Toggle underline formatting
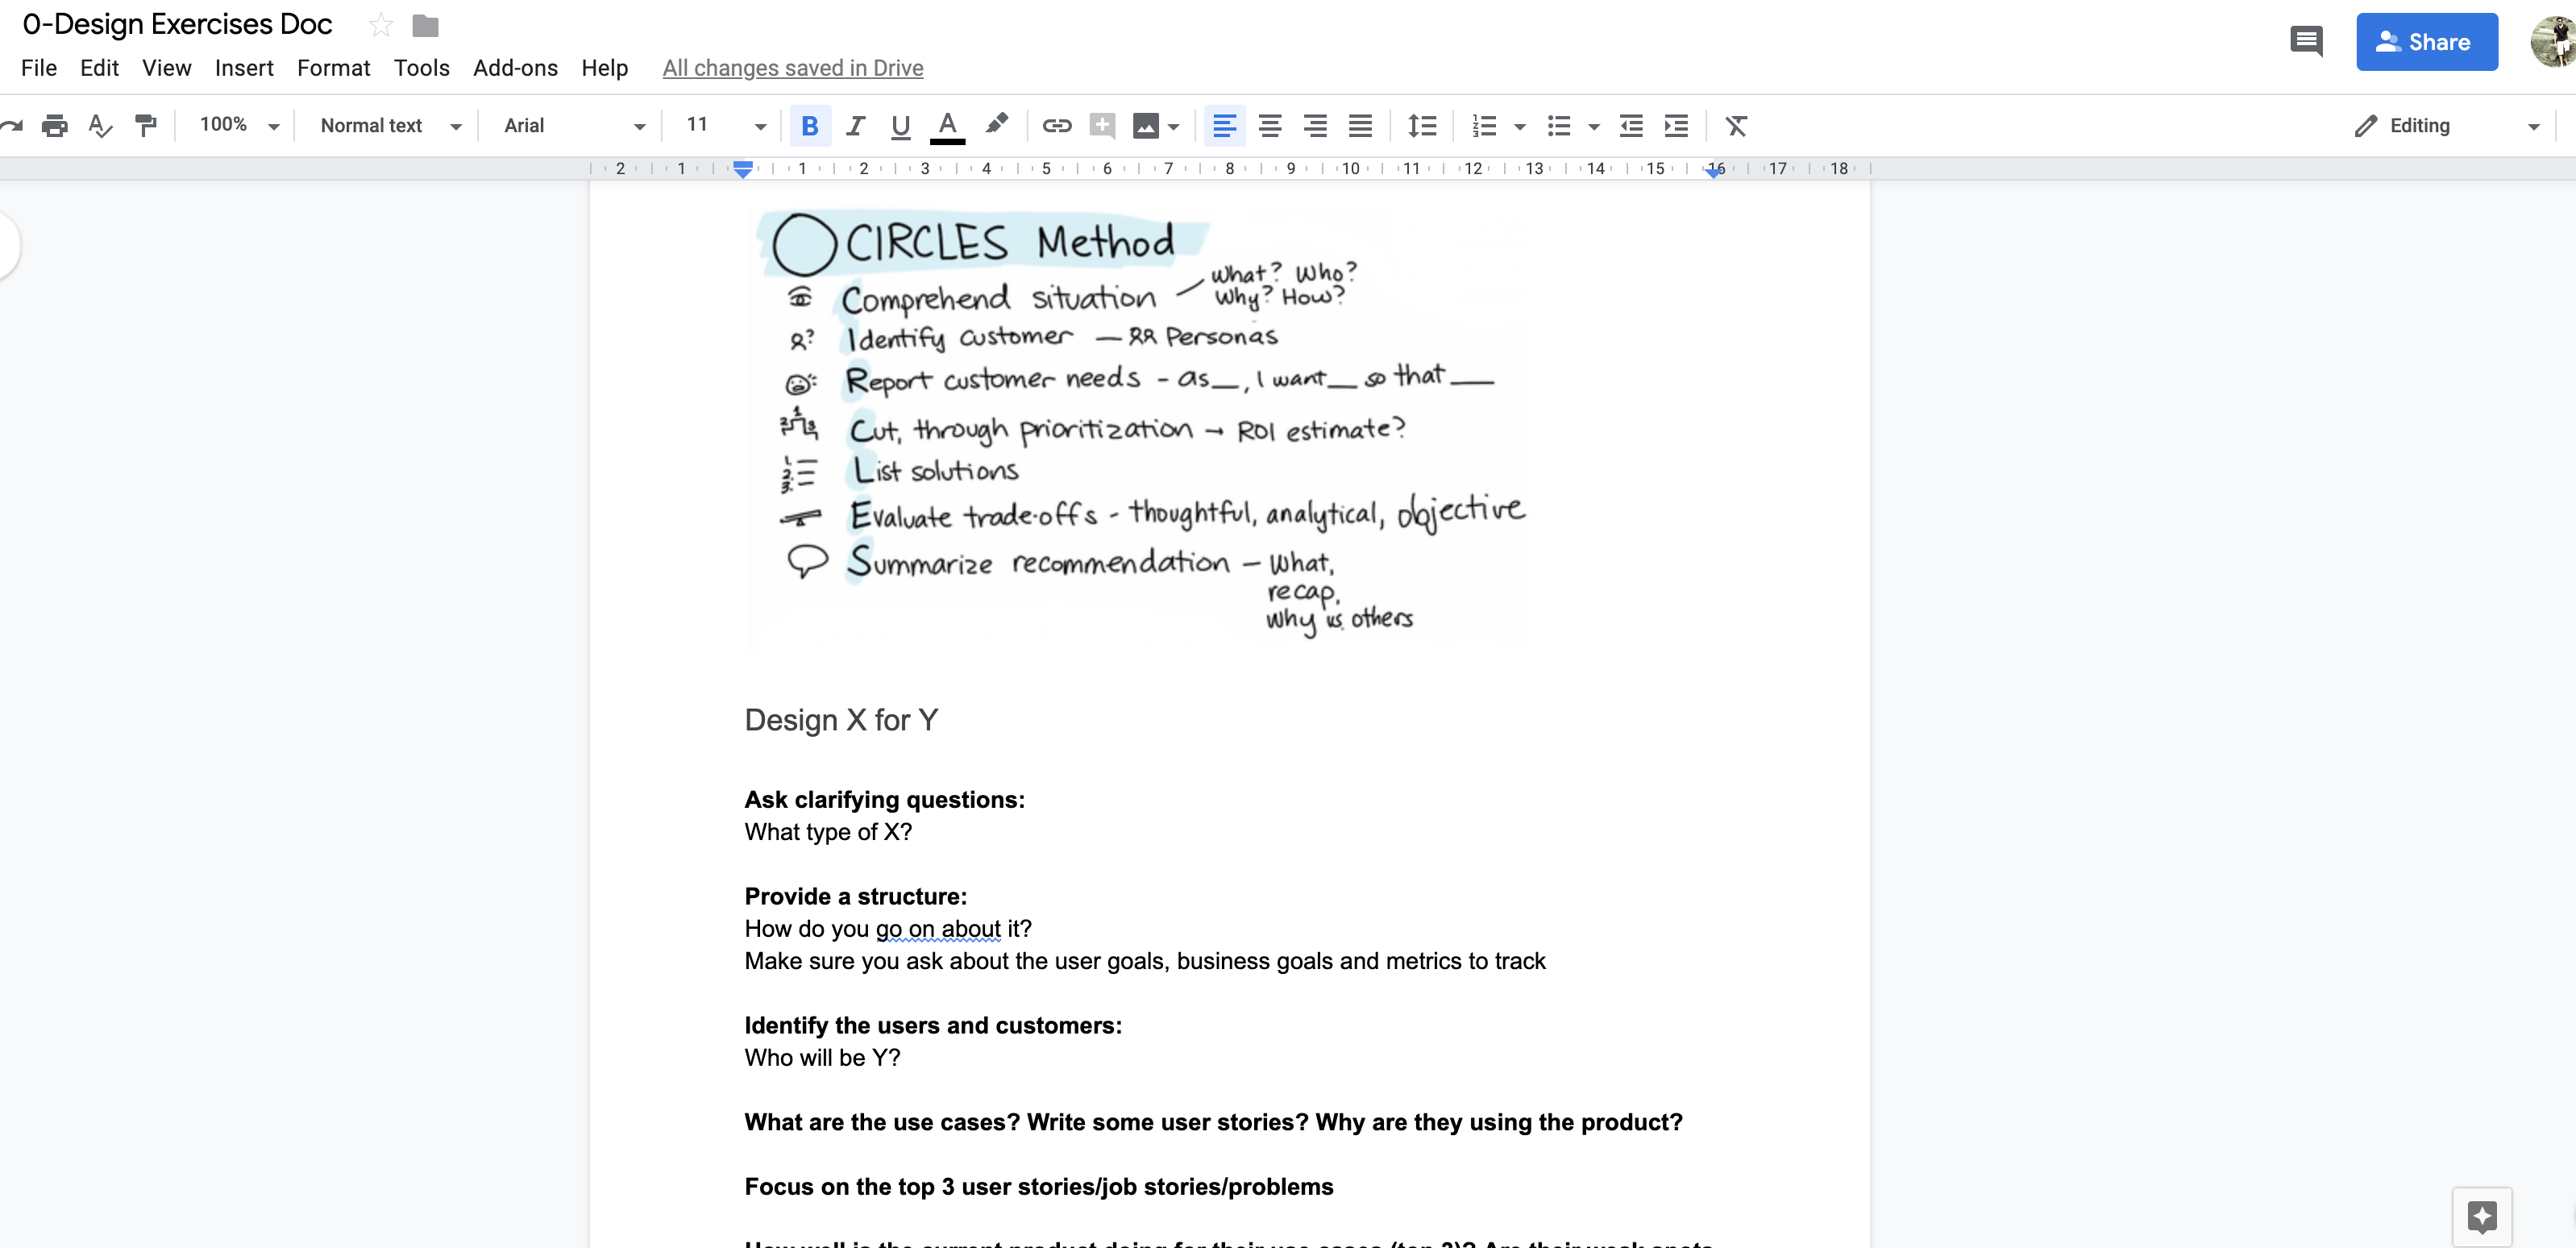Viewport: 2576px width, 1248px height. [900, 126]
